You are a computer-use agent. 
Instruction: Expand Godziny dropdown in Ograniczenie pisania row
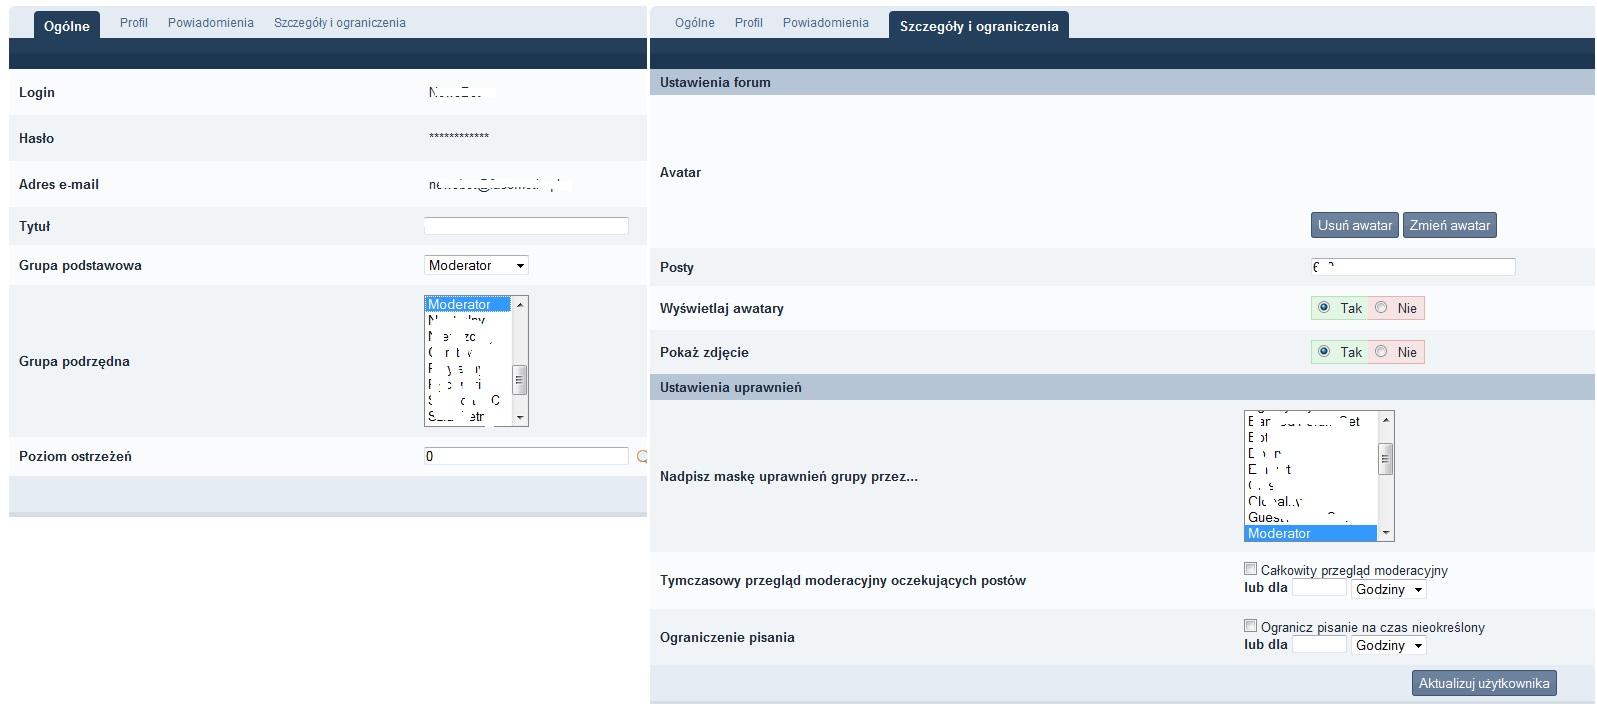(x=1389, y=646)
